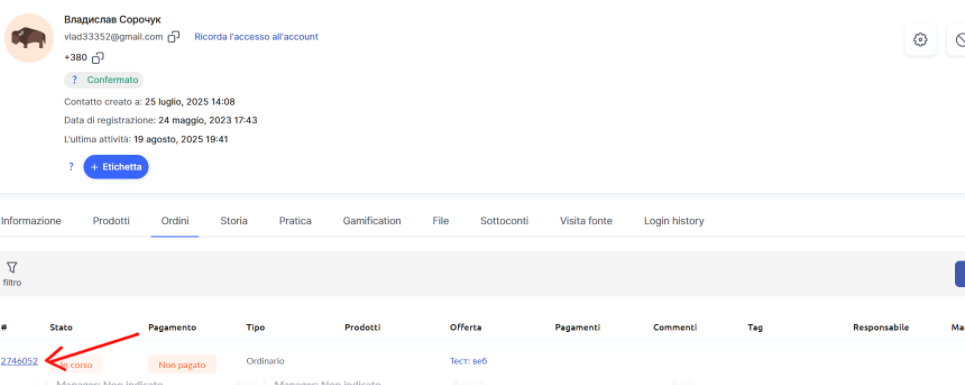Copy the email address with copy icon
Viewport: 965px width, 385px height.
tap(174, 37)
